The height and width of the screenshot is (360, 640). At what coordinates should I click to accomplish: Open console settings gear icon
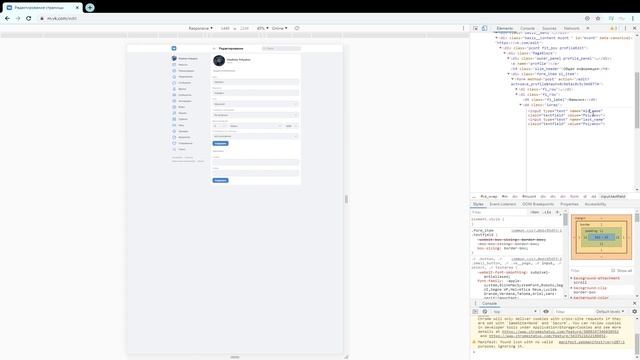(x=634, y=311)
